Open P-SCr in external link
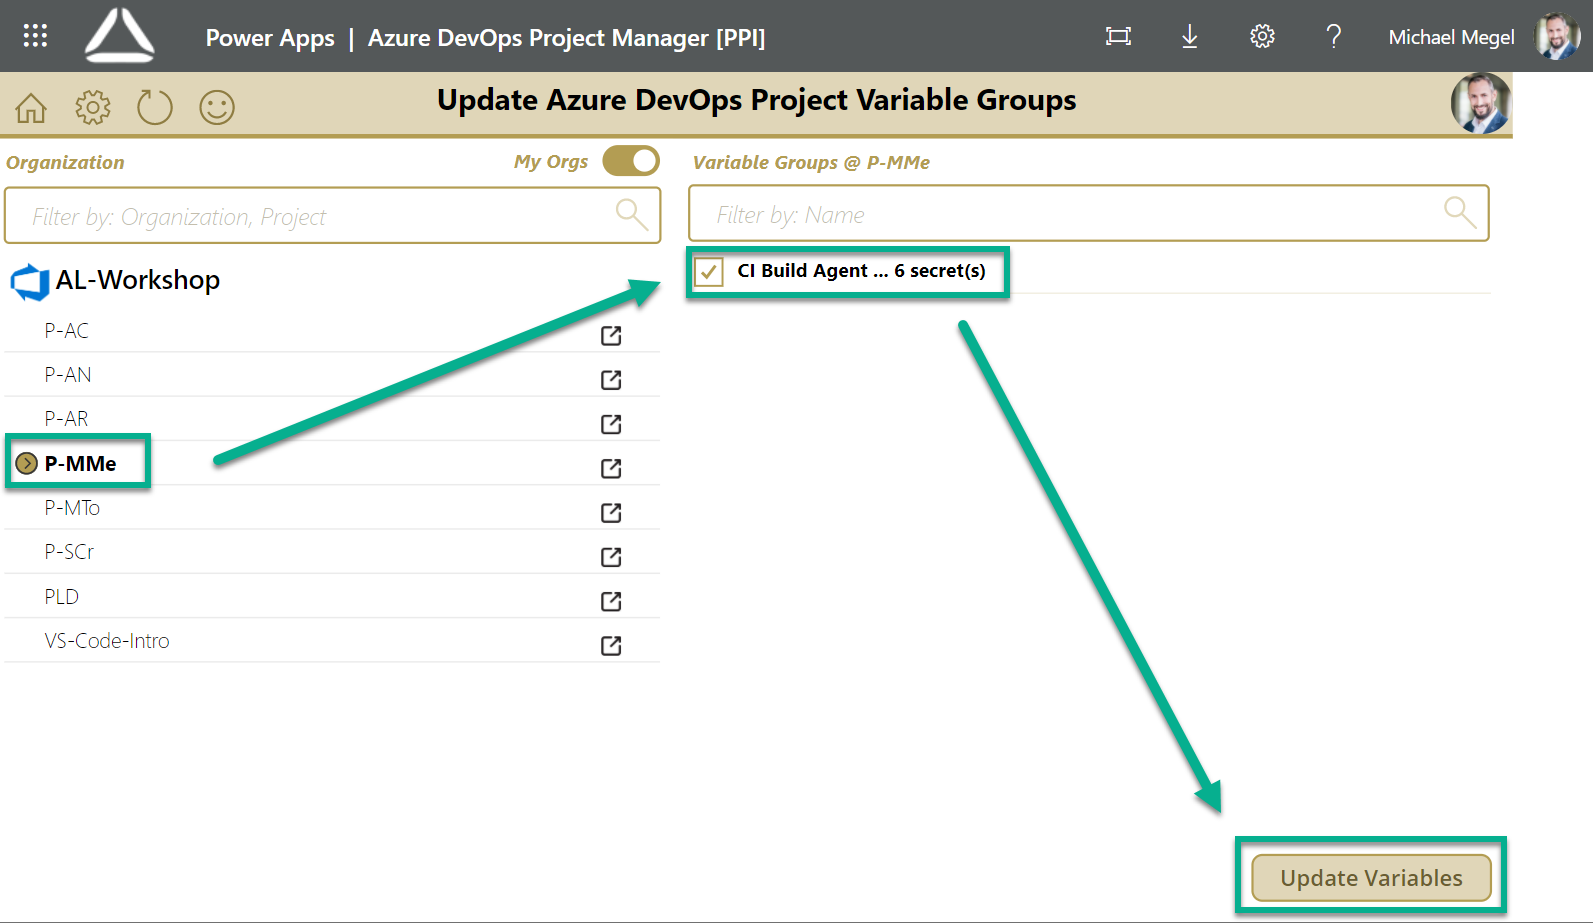 611,557
